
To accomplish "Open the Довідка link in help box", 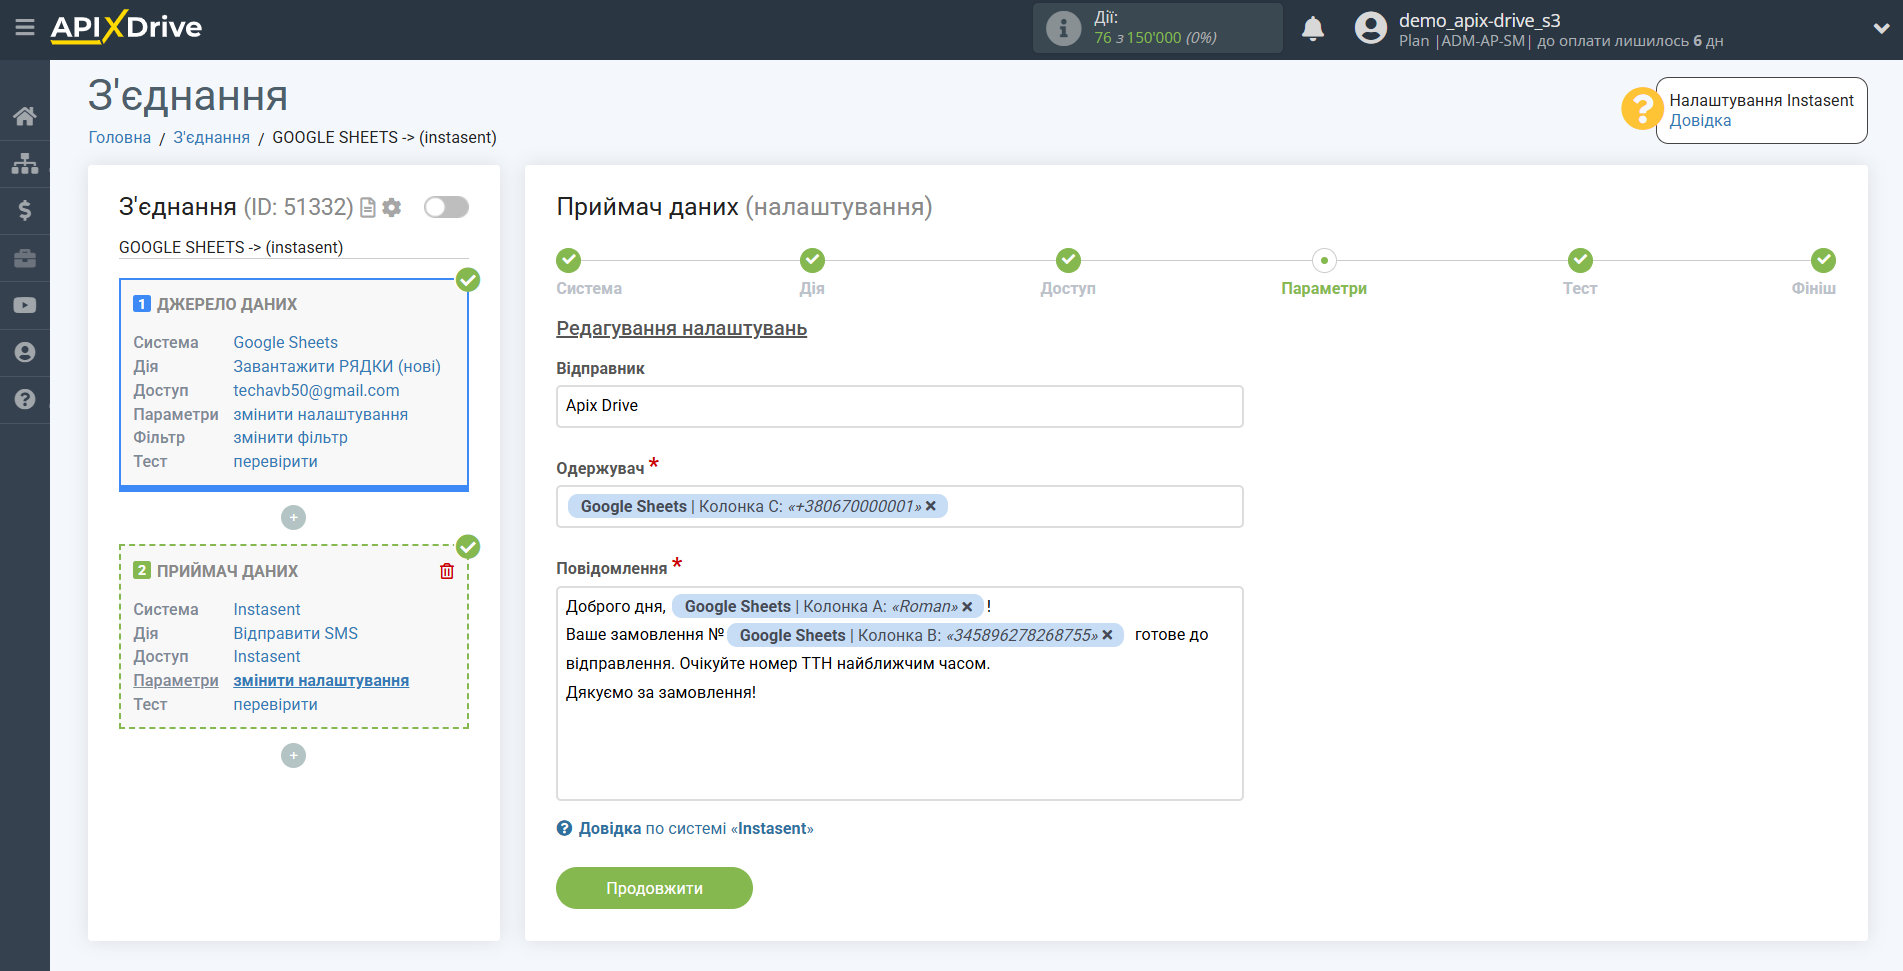I will click(1700, 121).
